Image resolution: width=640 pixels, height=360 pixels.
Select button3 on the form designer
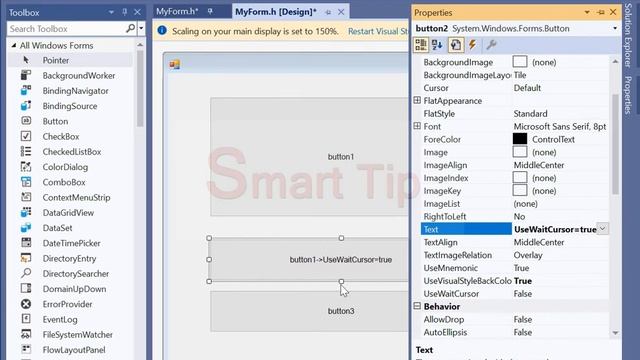pyautogui.click(x=309, y=311)
